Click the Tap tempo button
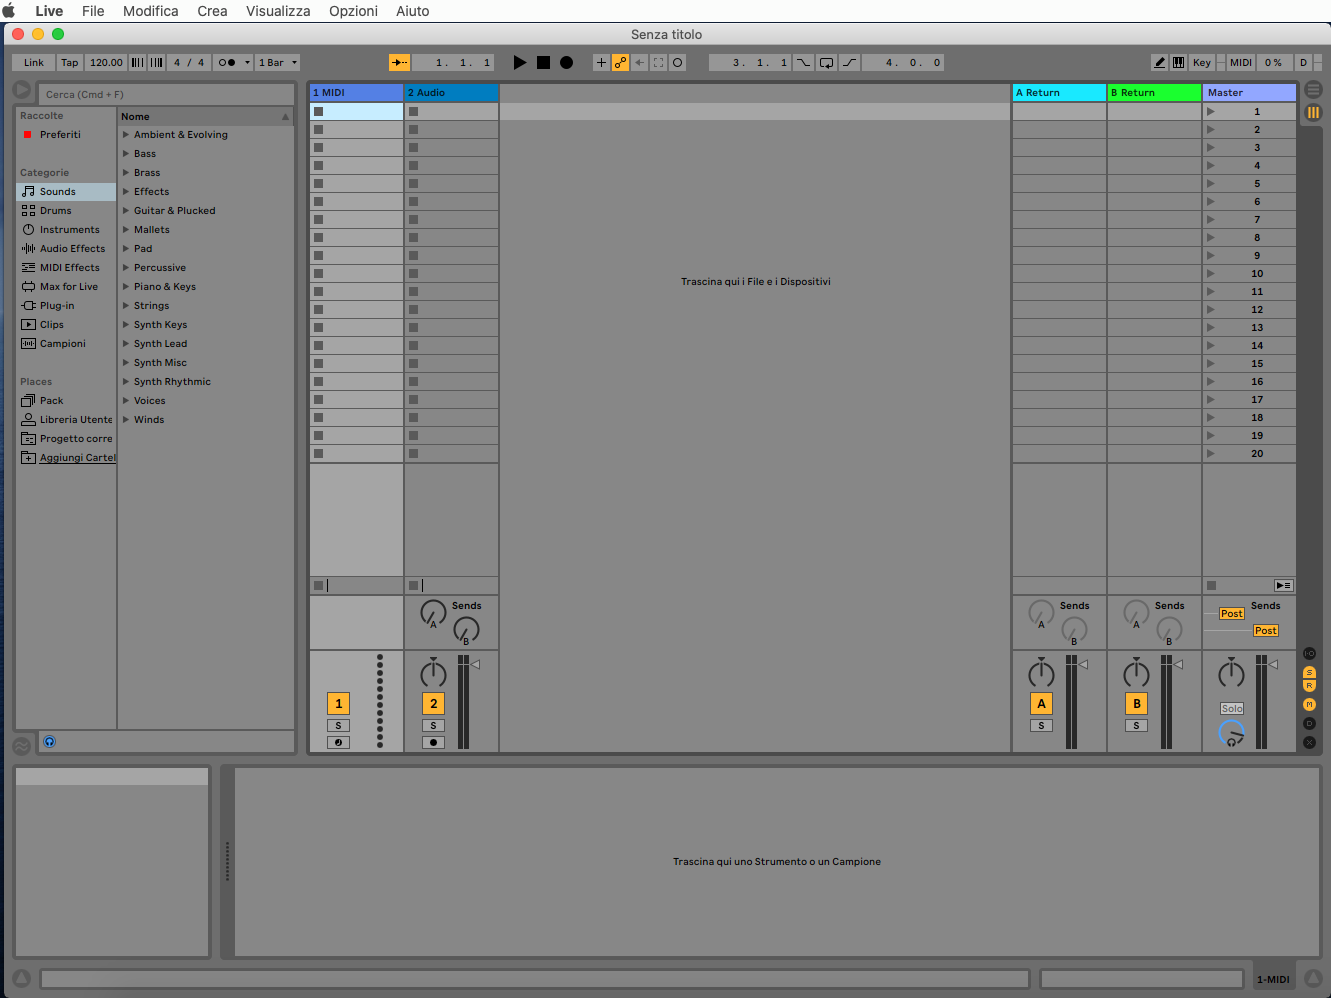Screen dimensions: 1331x998 click(x=69, y=62)
